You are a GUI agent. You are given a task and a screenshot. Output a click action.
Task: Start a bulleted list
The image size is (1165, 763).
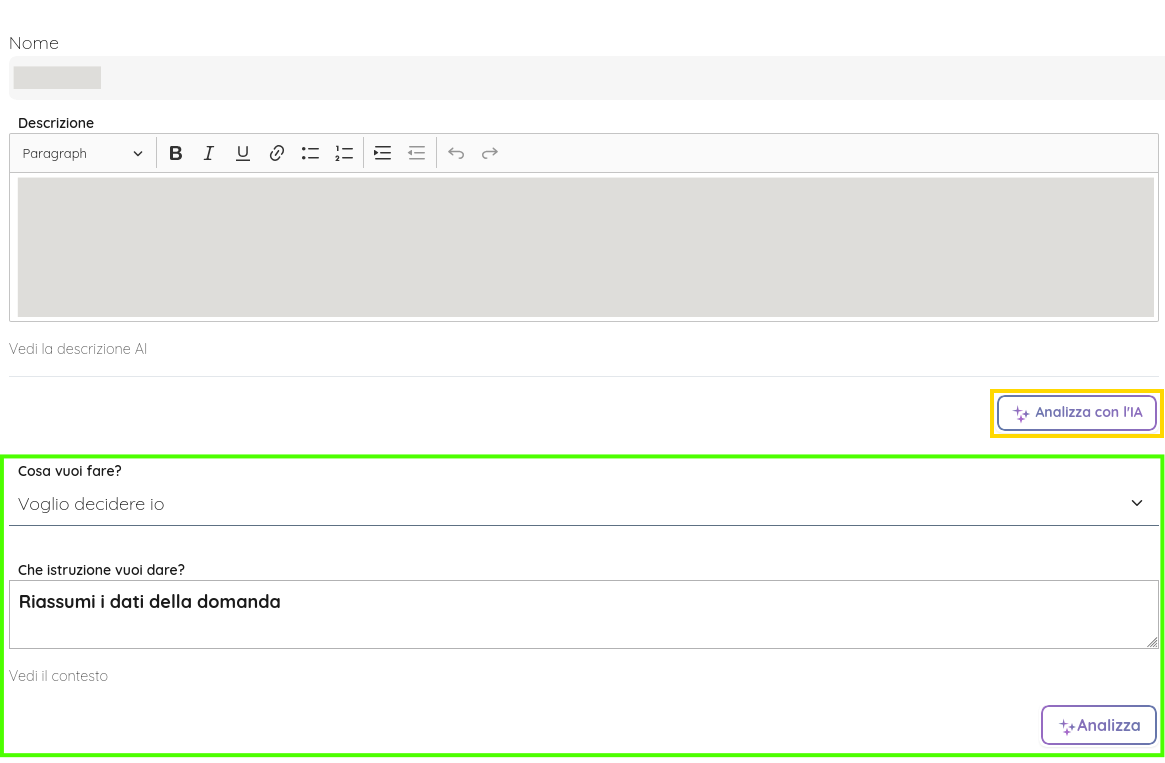[x=310, y=153]
